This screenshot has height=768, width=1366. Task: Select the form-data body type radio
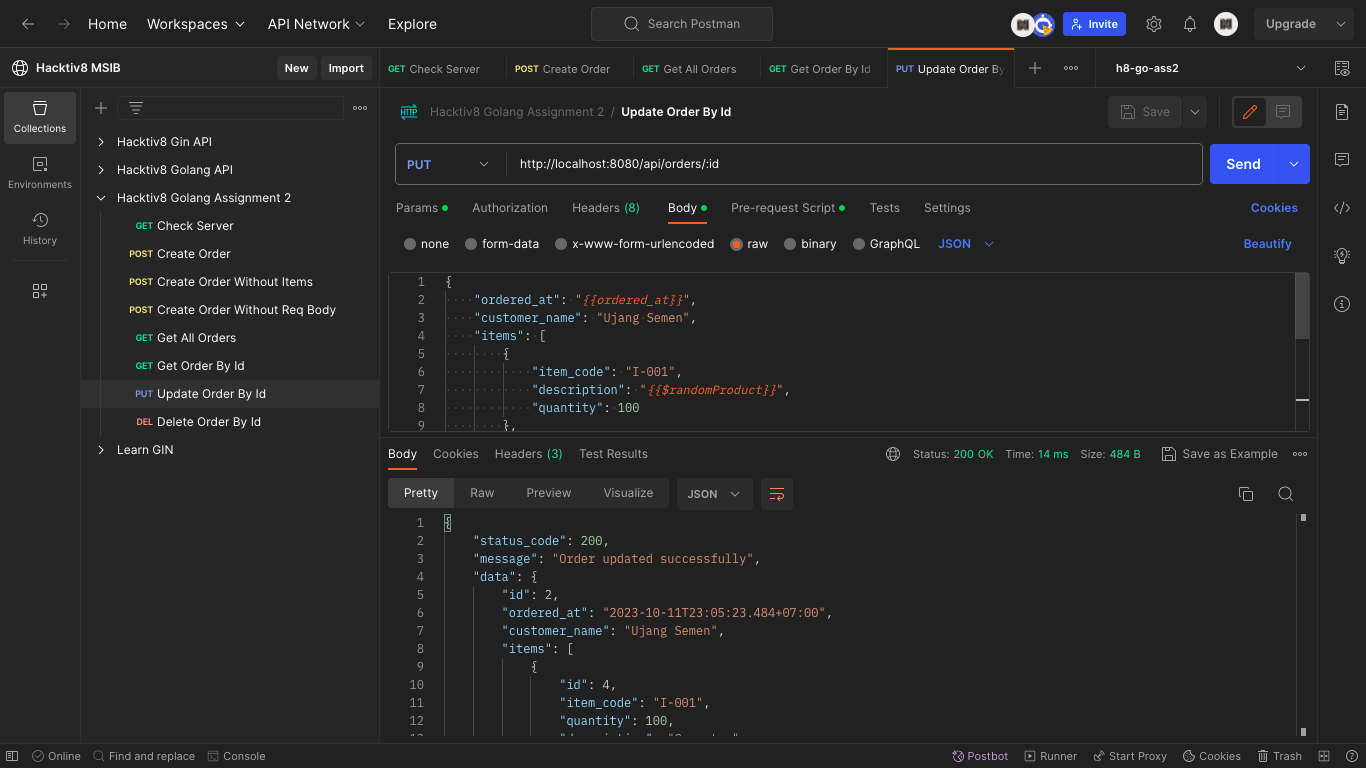pos(471,244)
